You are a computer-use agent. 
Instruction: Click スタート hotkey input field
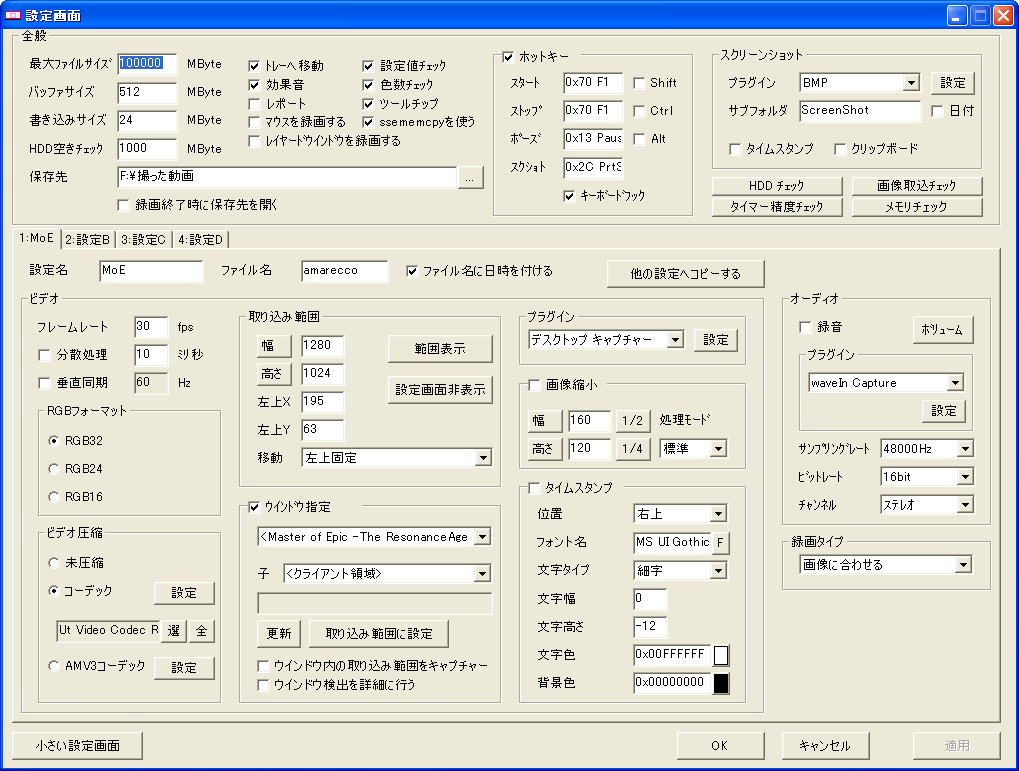(x=593, y=83)
